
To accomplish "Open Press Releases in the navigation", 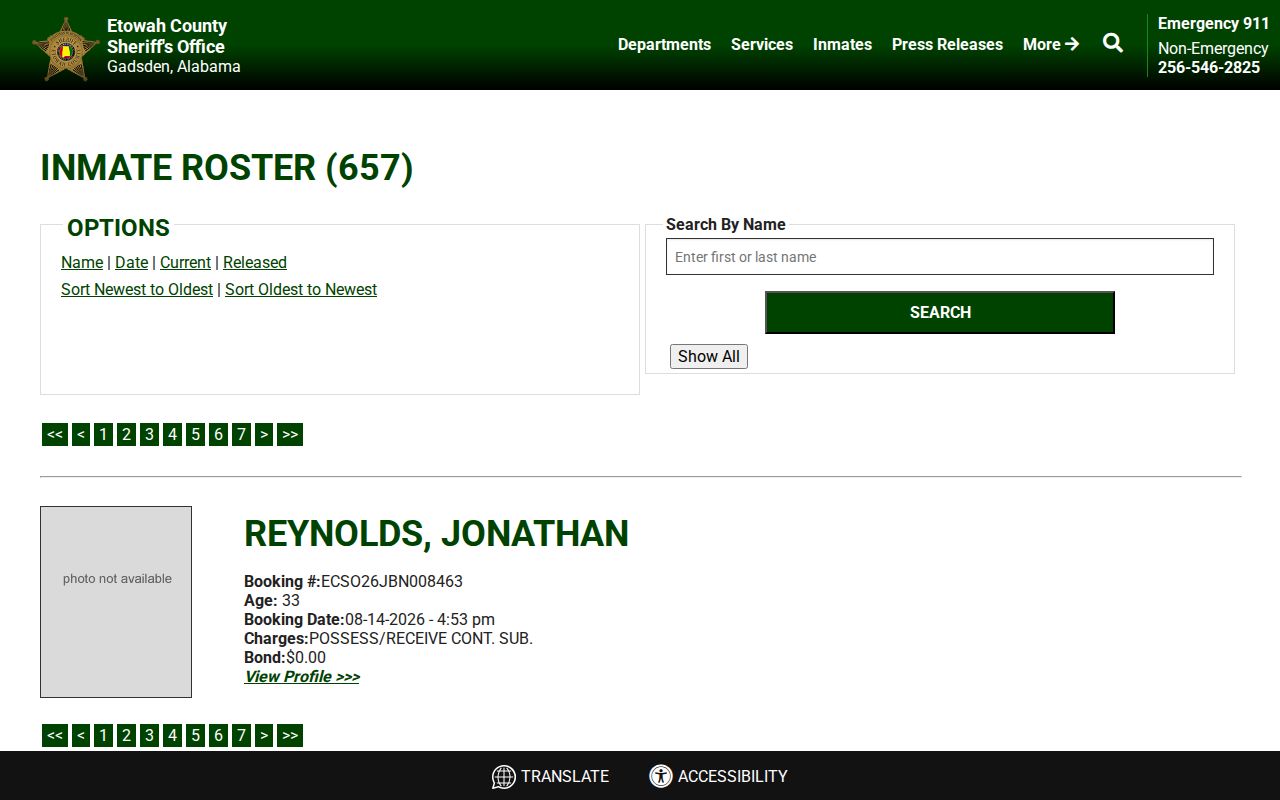I will point(947,44).
